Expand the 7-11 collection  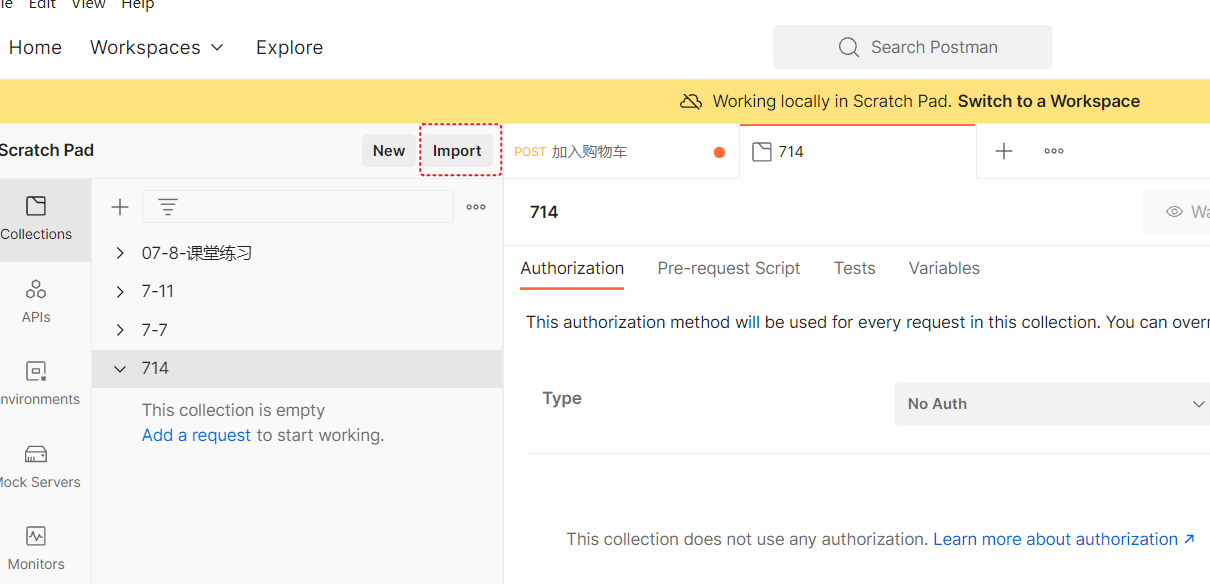[x=120, y=291]
